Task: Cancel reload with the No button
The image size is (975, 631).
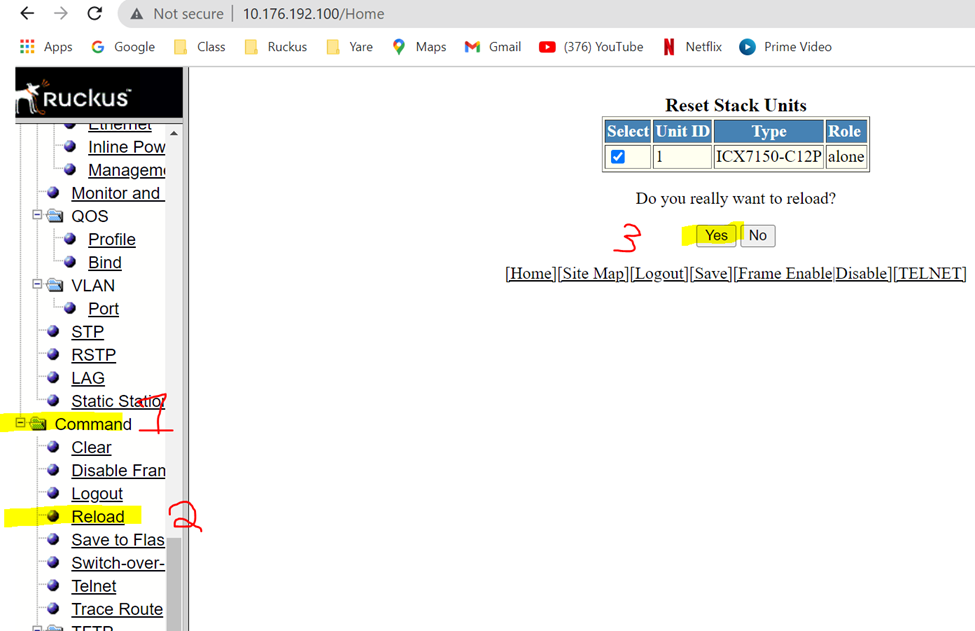Action: [x=757, y=236]
